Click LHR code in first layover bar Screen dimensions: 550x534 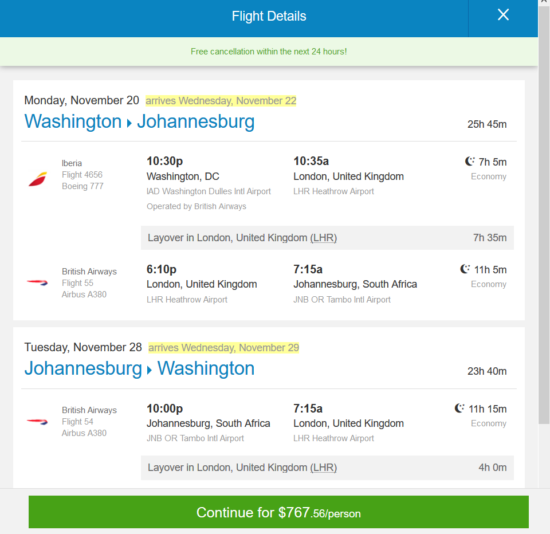323,238
